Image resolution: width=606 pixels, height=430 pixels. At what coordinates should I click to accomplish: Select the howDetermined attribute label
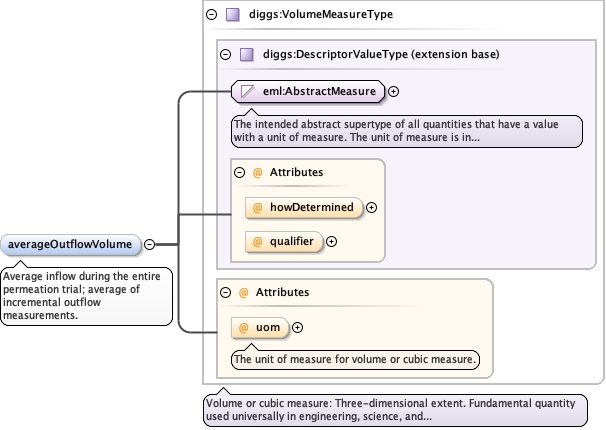(x=311, y=208)
